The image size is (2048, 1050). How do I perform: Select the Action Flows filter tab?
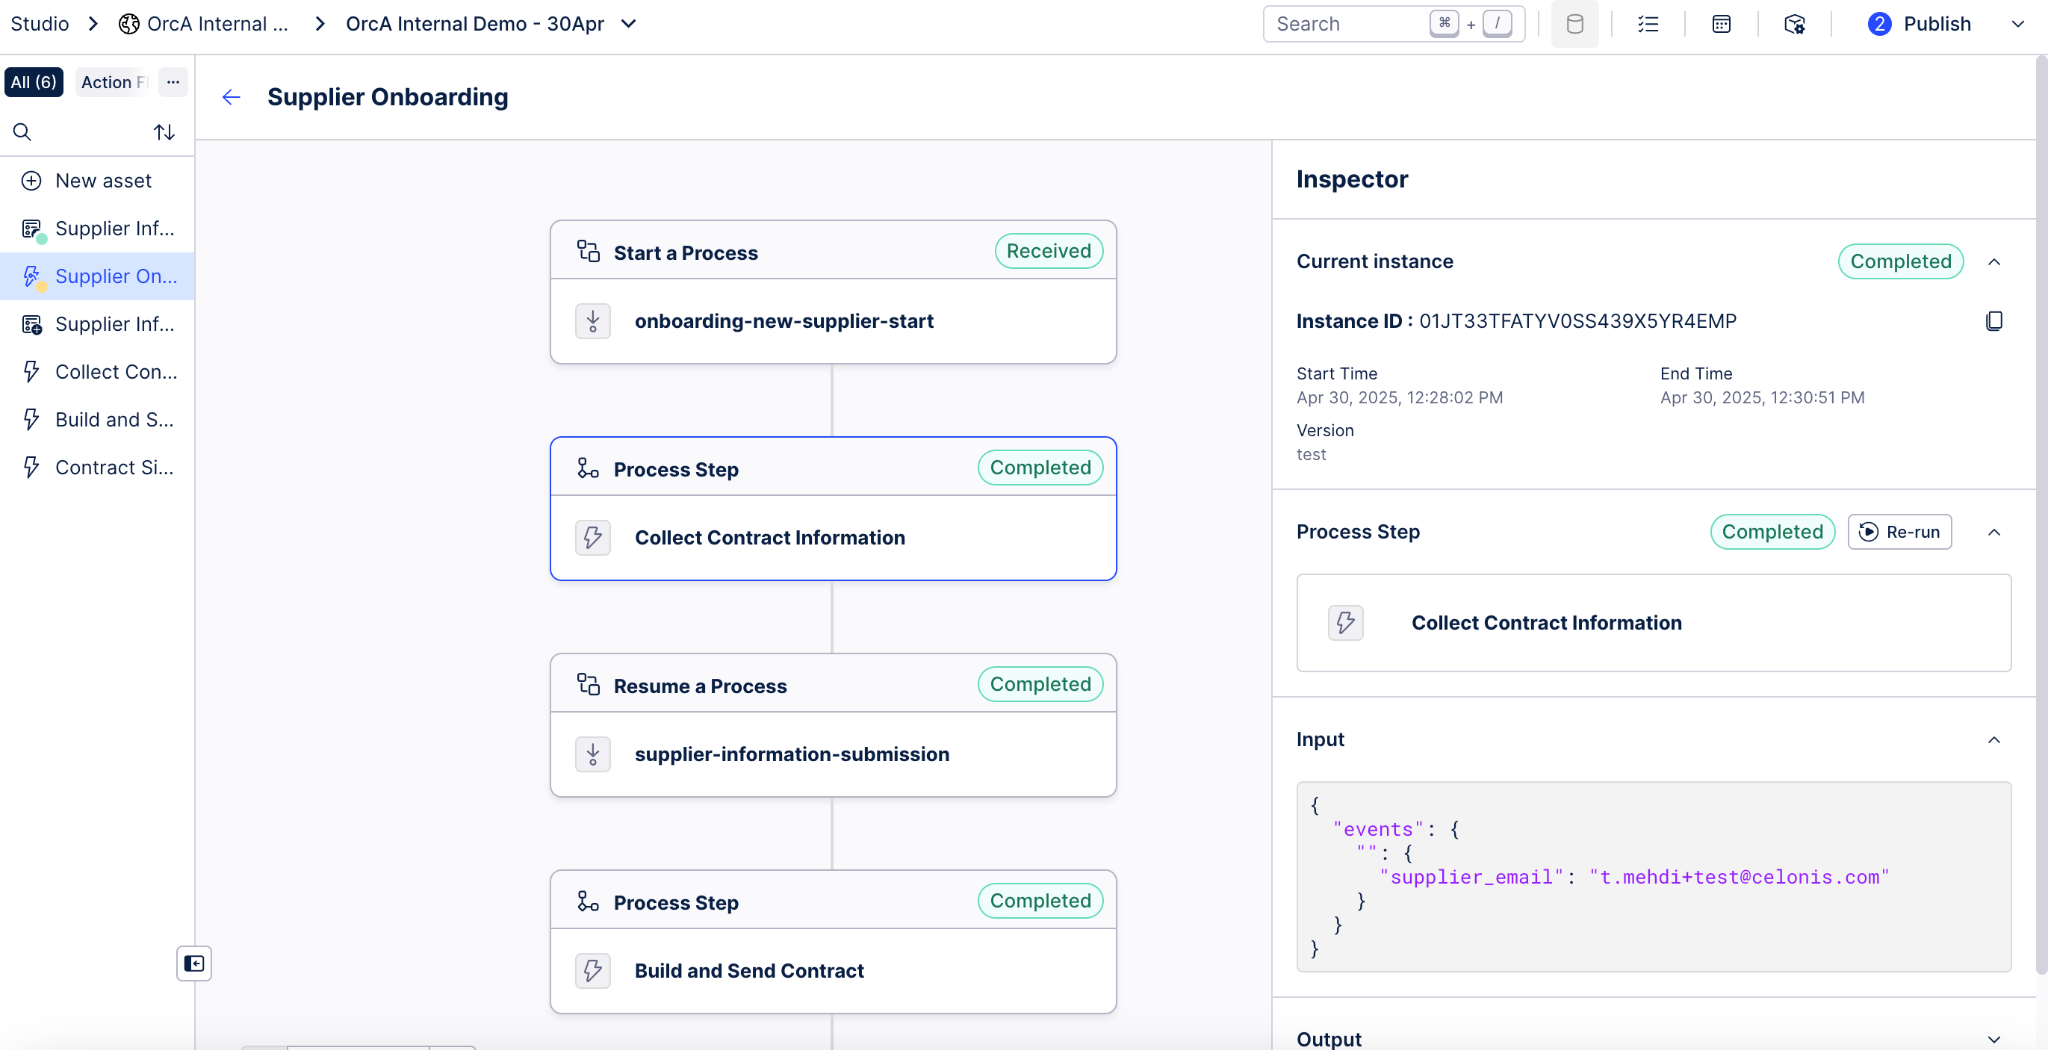click(x=113, y=82)
